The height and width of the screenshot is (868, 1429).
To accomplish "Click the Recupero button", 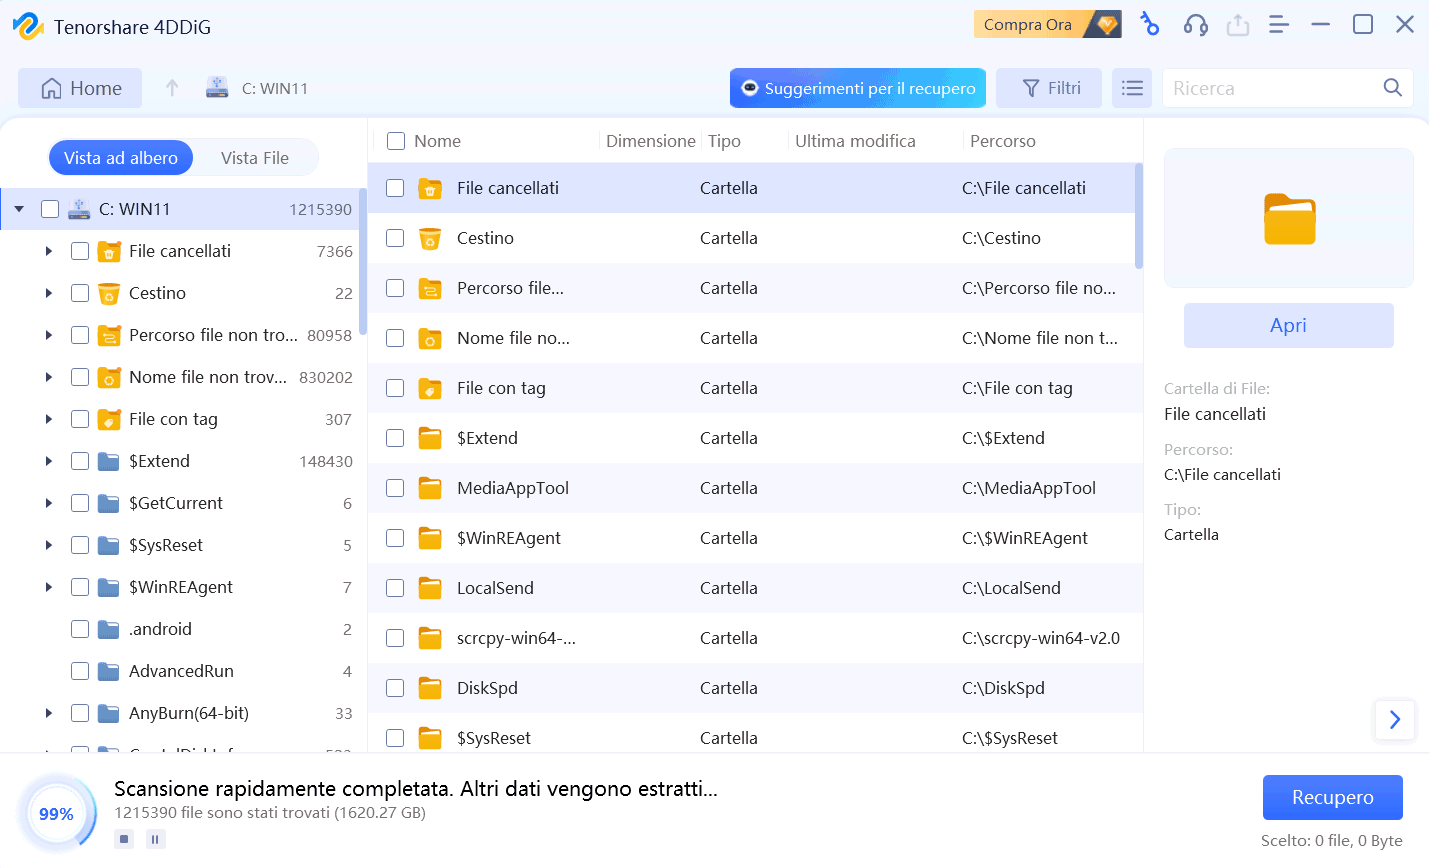I will click(1332, 797).
